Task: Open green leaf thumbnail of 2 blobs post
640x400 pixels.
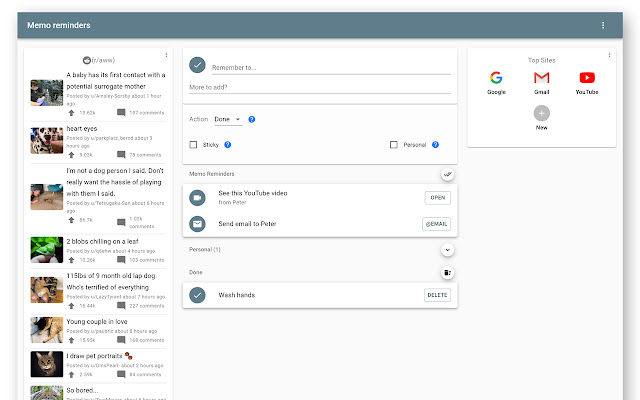Action: [47, 249]
